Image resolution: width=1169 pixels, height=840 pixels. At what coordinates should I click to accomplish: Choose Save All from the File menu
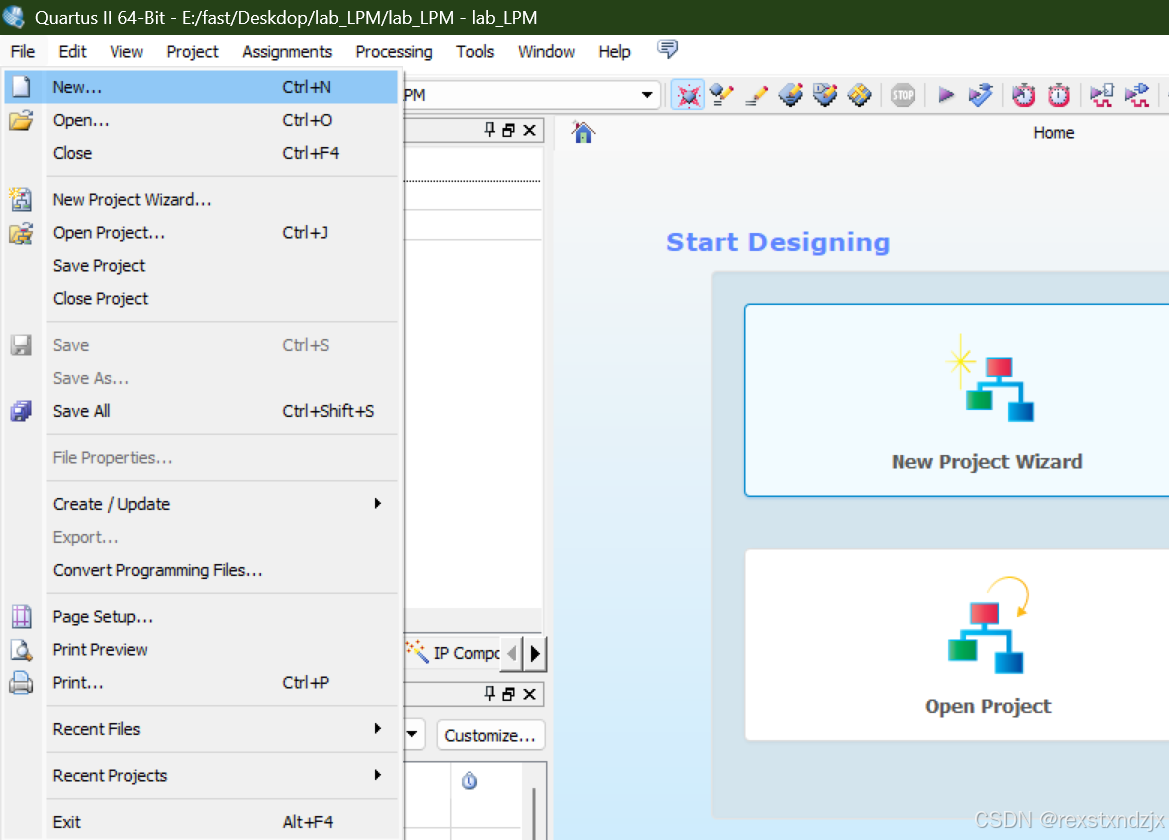(201, 411)
